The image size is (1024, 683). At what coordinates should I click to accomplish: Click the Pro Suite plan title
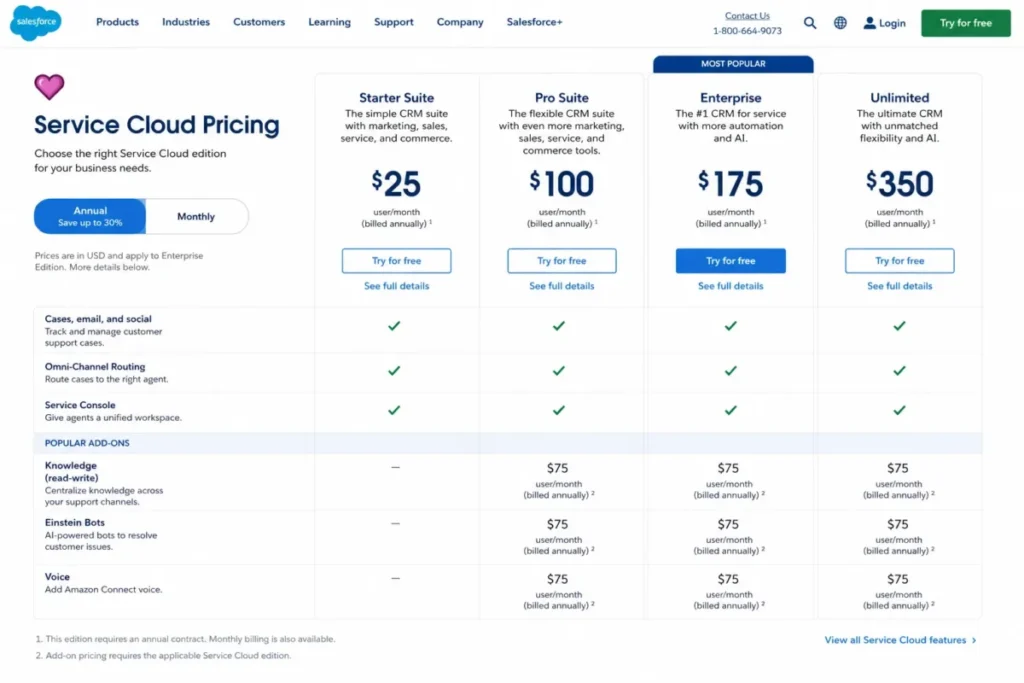click(562, 98)
